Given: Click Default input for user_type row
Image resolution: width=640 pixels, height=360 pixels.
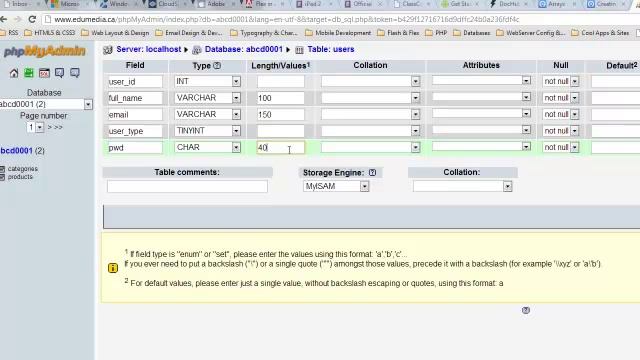Looking at the screenshot, I should click(x=616, y=131).
